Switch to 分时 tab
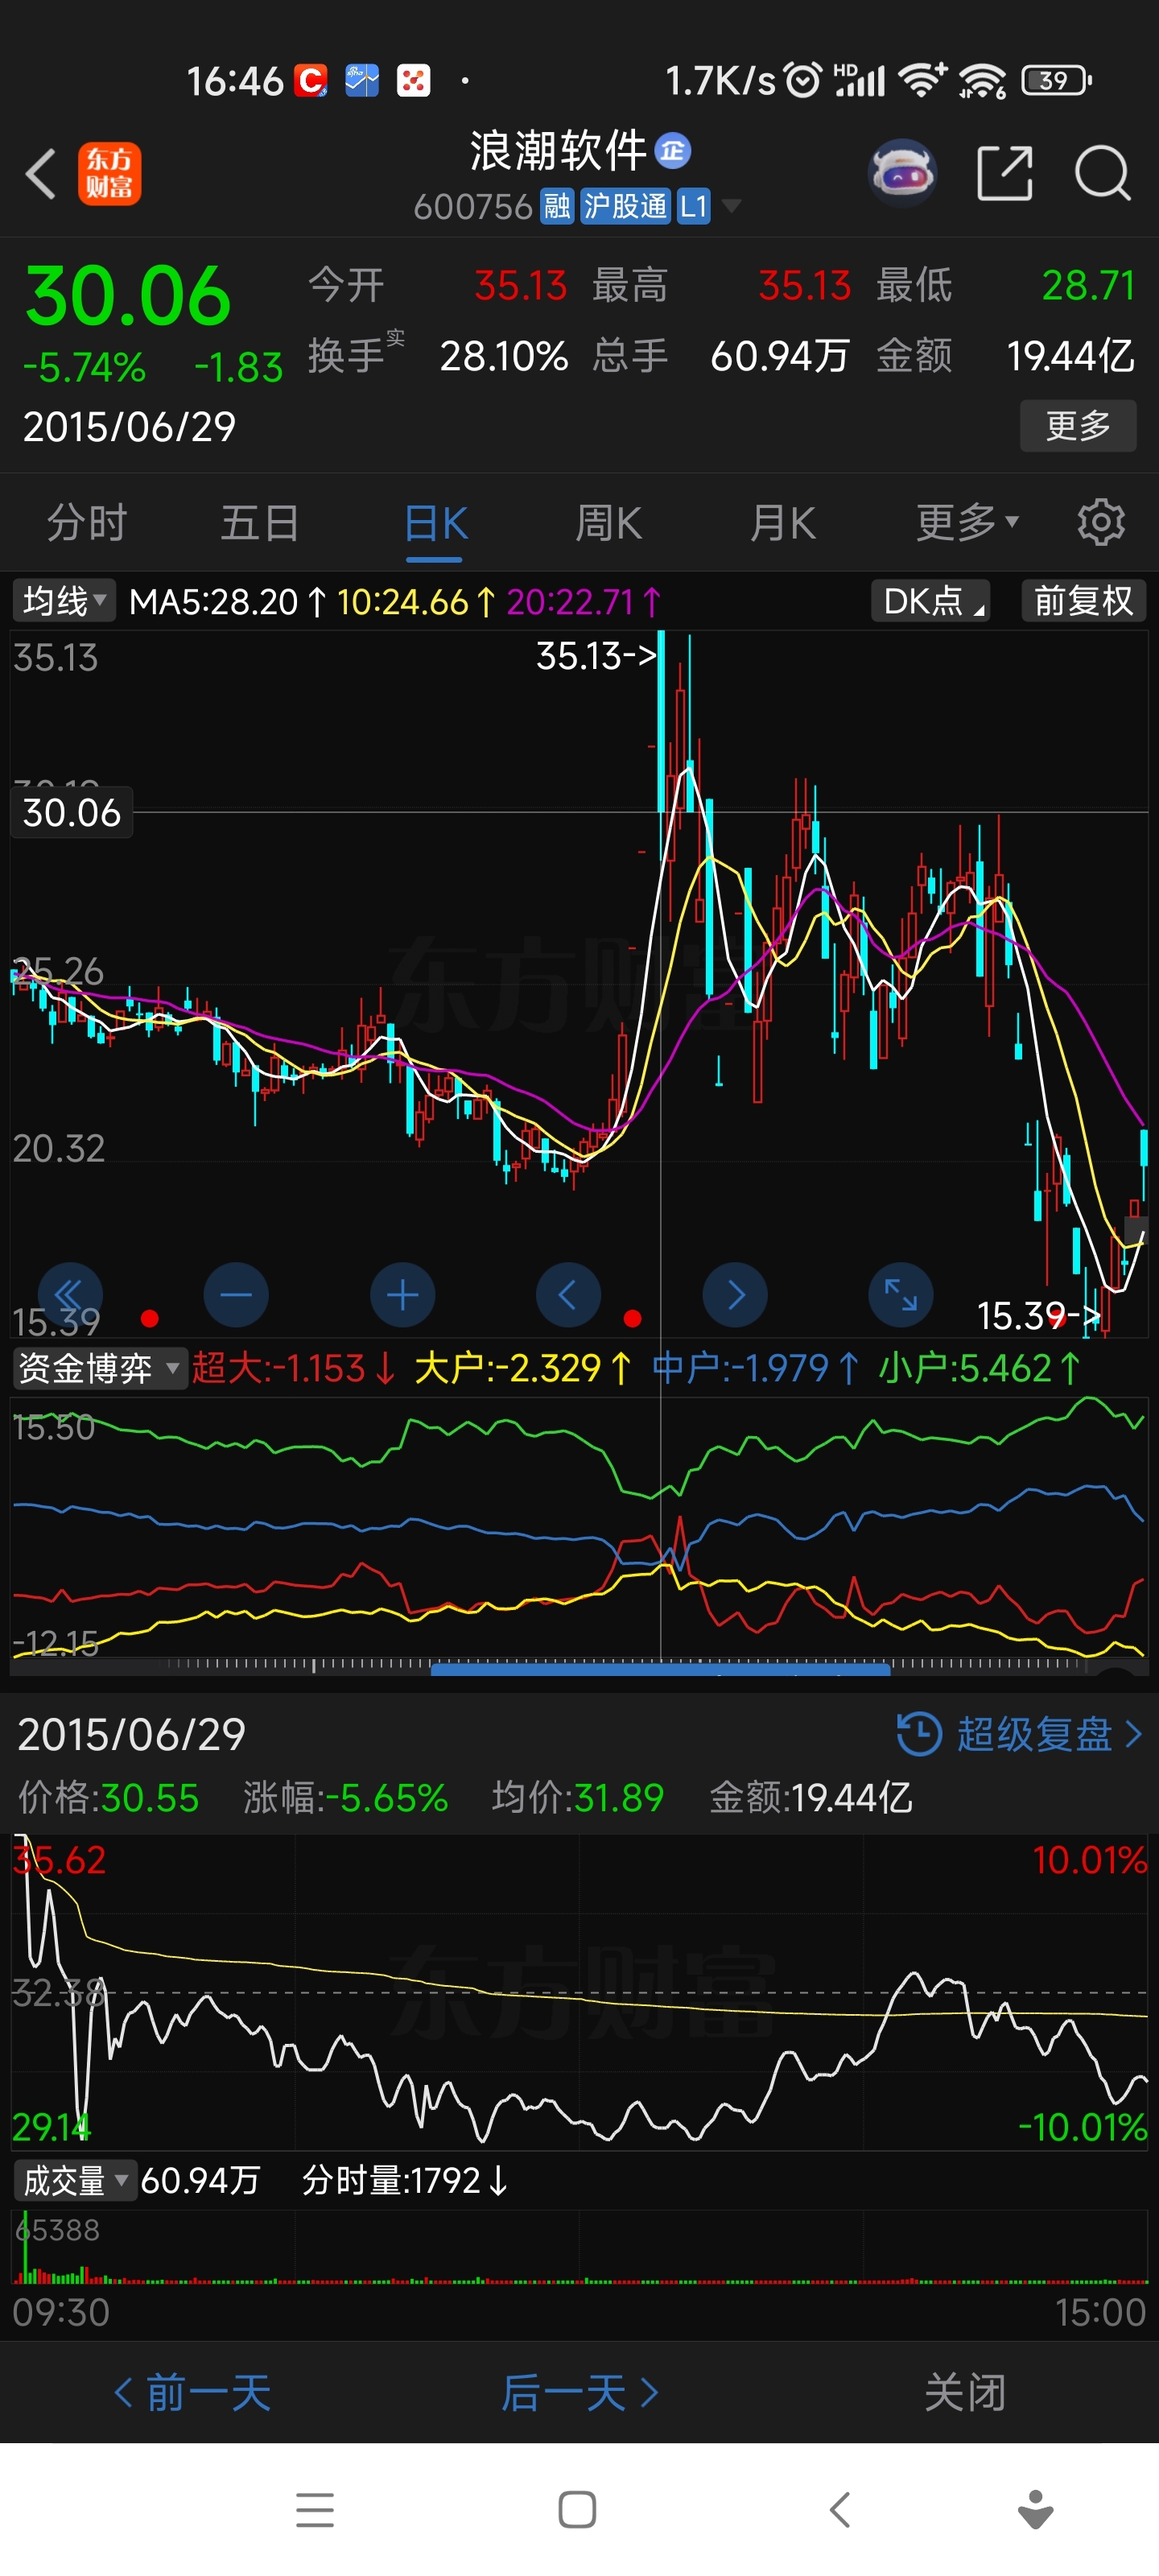This screenshot has height=2576, width=1159. point(87,522)
